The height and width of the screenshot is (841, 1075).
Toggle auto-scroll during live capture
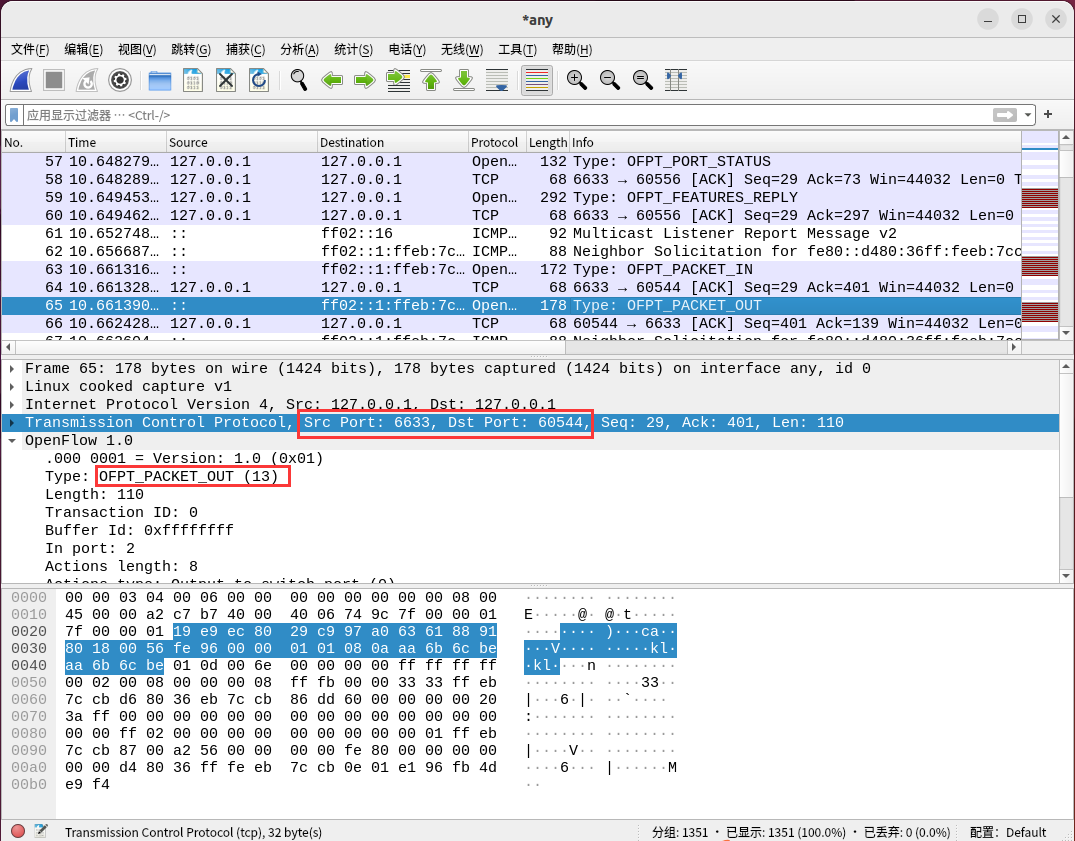(x=496, y=80)
